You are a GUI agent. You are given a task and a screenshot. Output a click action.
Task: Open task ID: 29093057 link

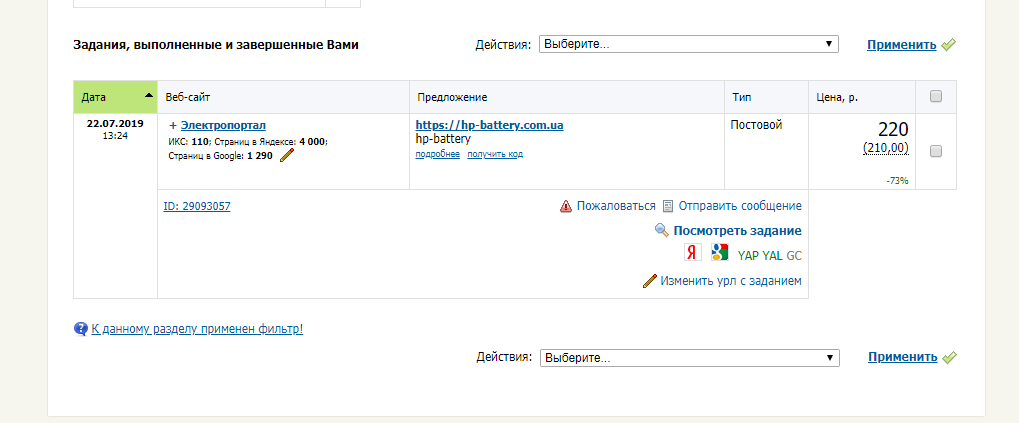(197, 206)
